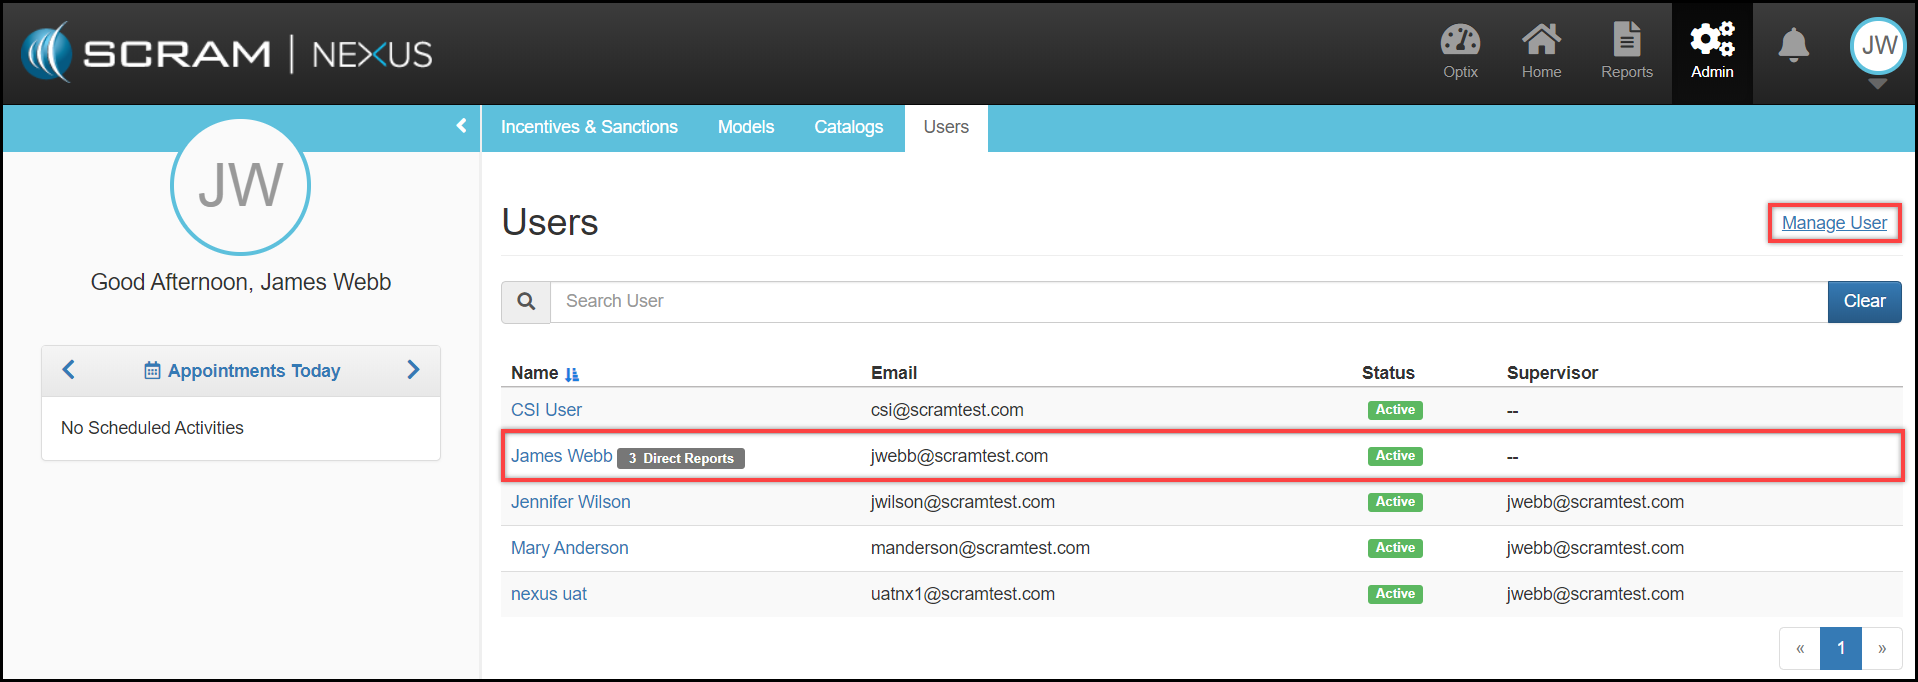Click the Manage User link
Image resolution: width=1918 pixels, height=682 pixels.
tap(1834, 223)
